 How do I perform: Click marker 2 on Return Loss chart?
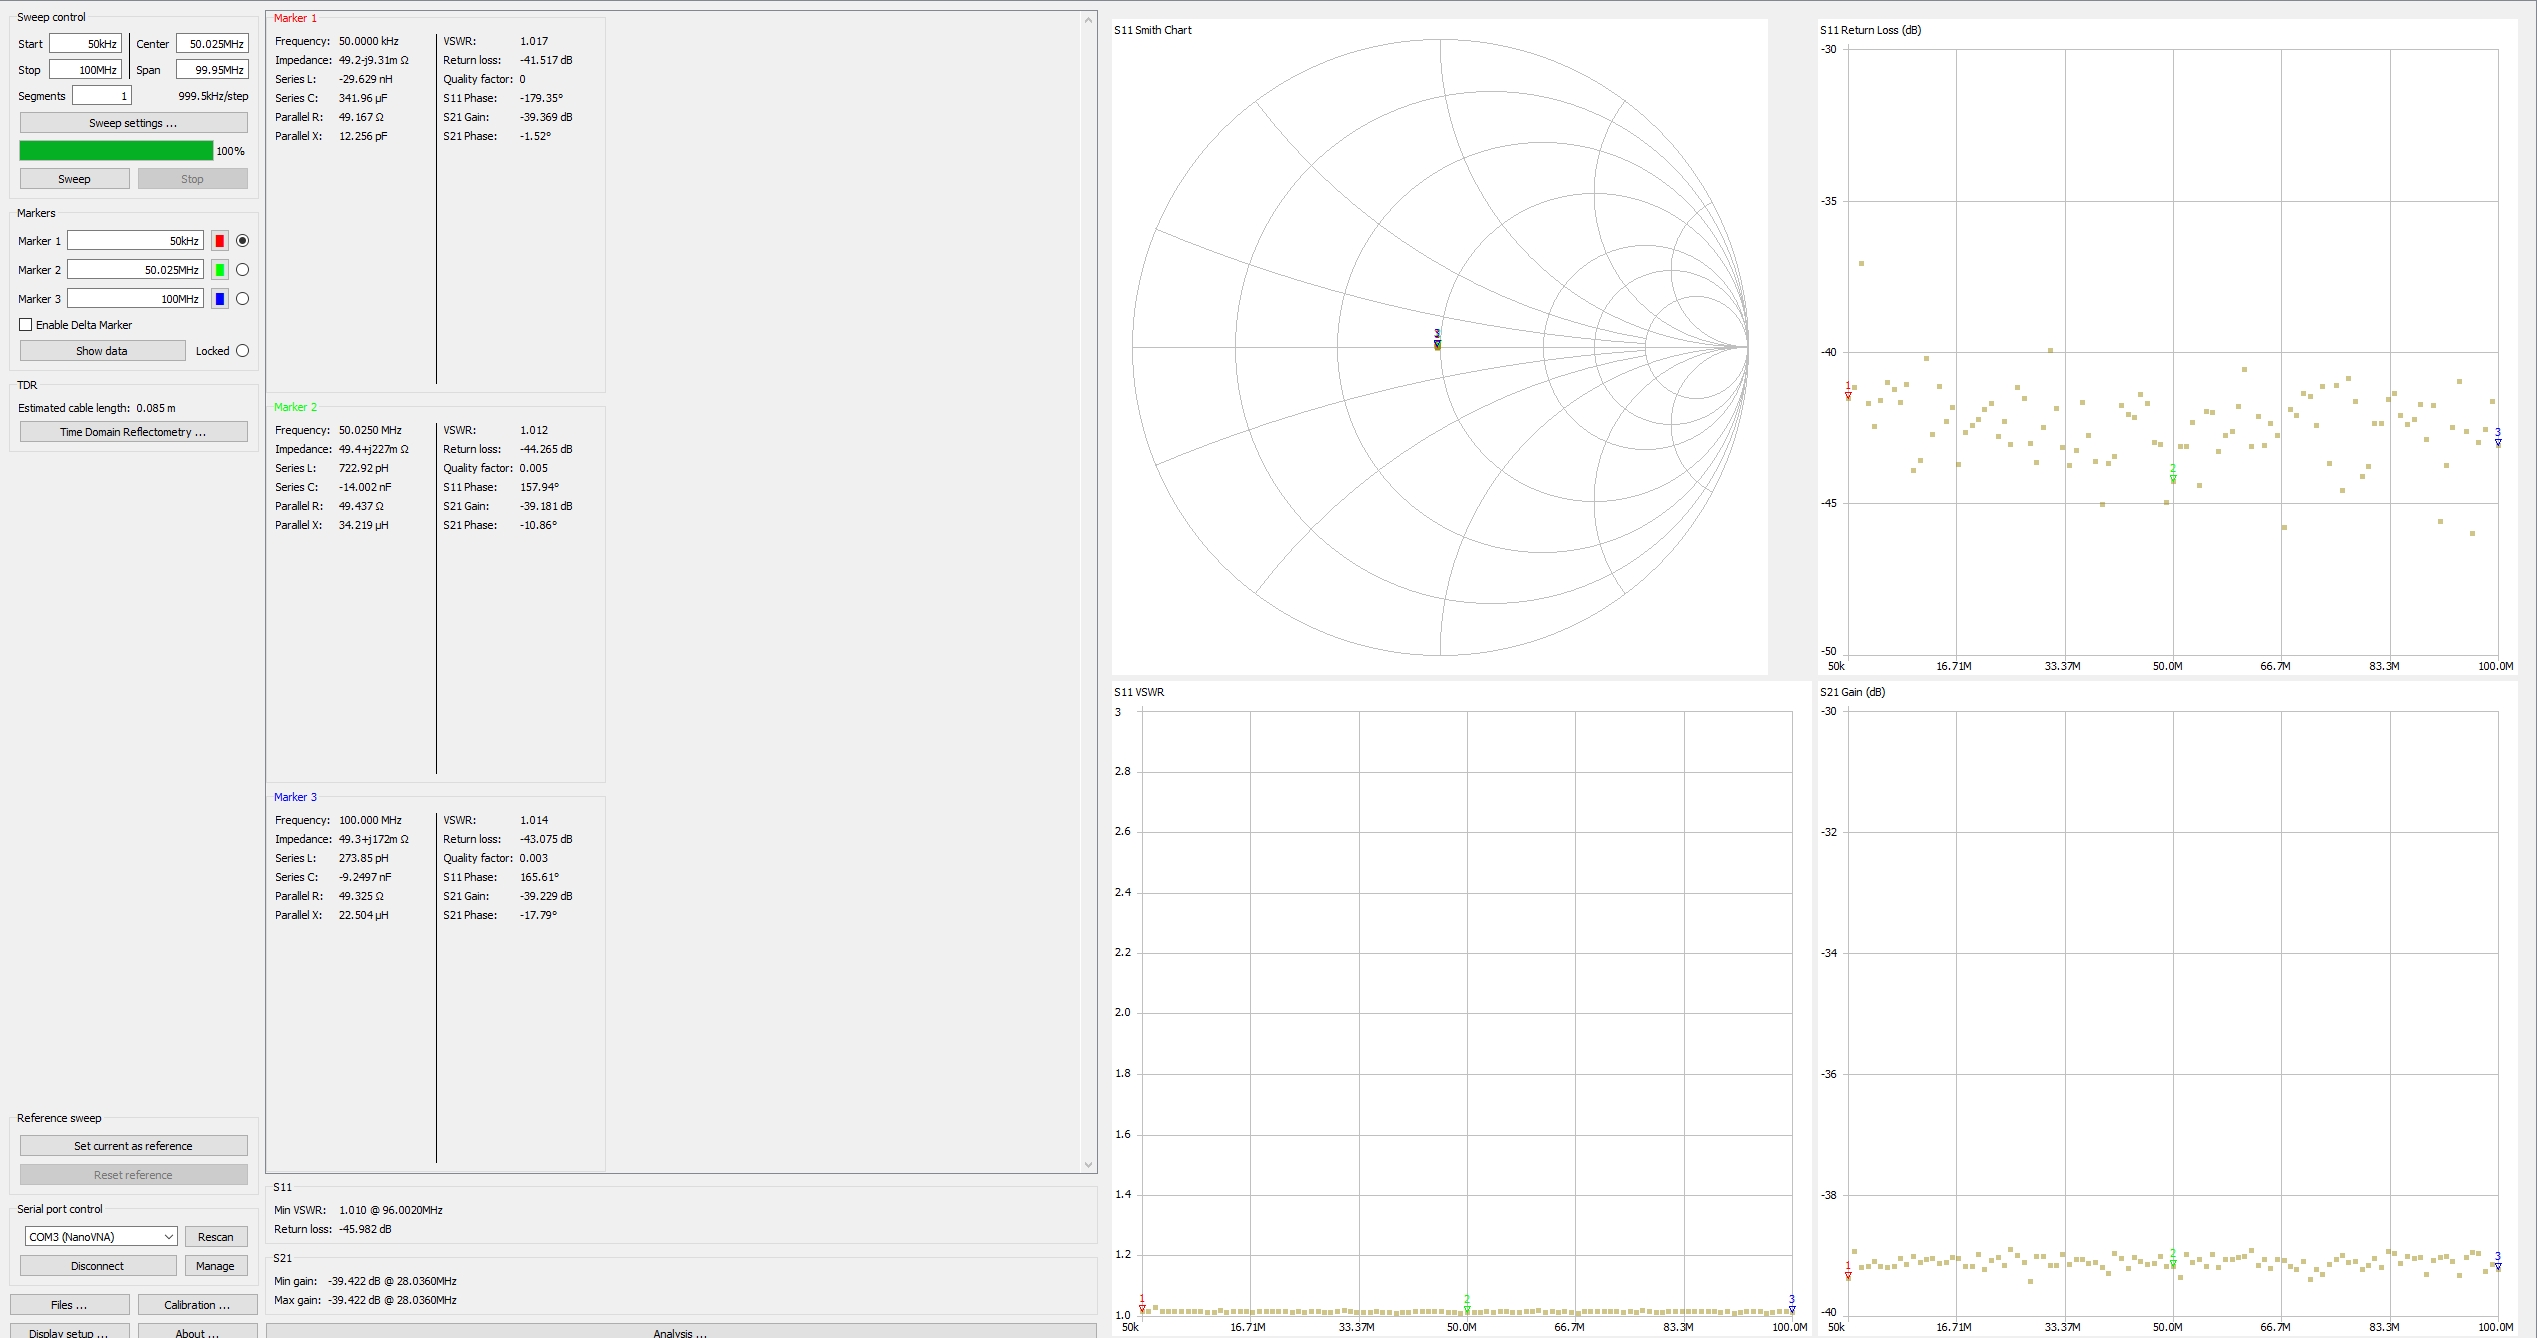point(2173,475)
